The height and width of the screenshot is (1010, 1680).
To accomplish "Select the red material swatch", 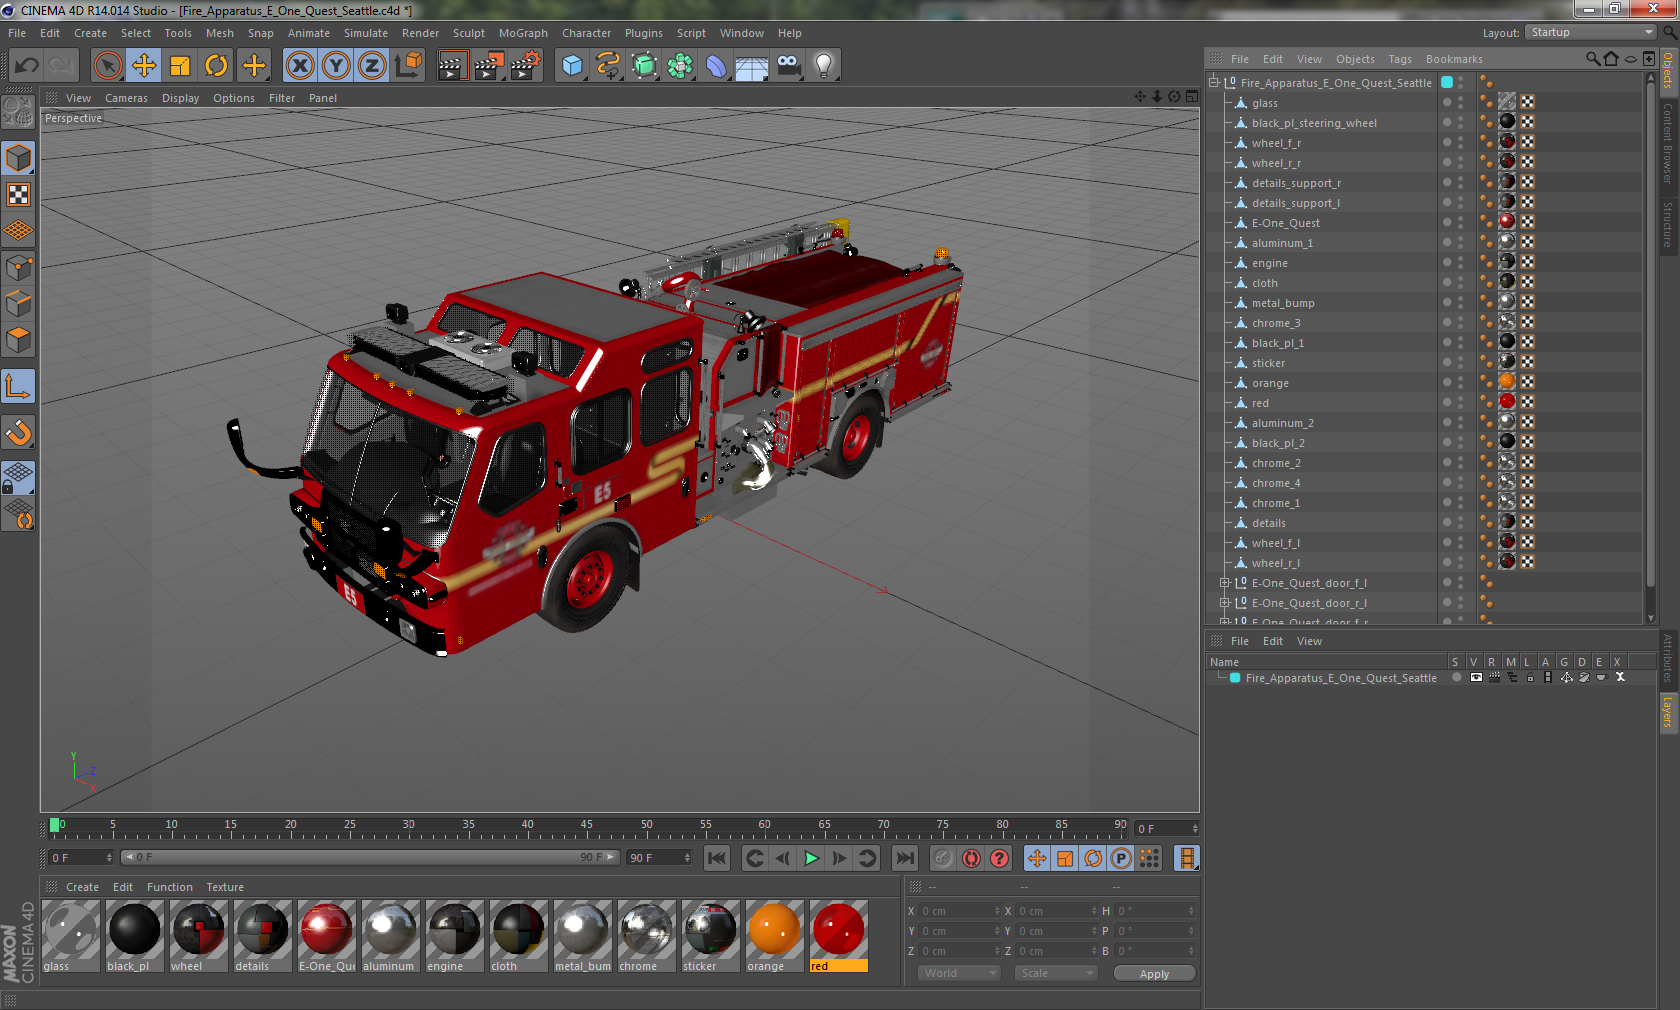I will [x=838, y=935].
